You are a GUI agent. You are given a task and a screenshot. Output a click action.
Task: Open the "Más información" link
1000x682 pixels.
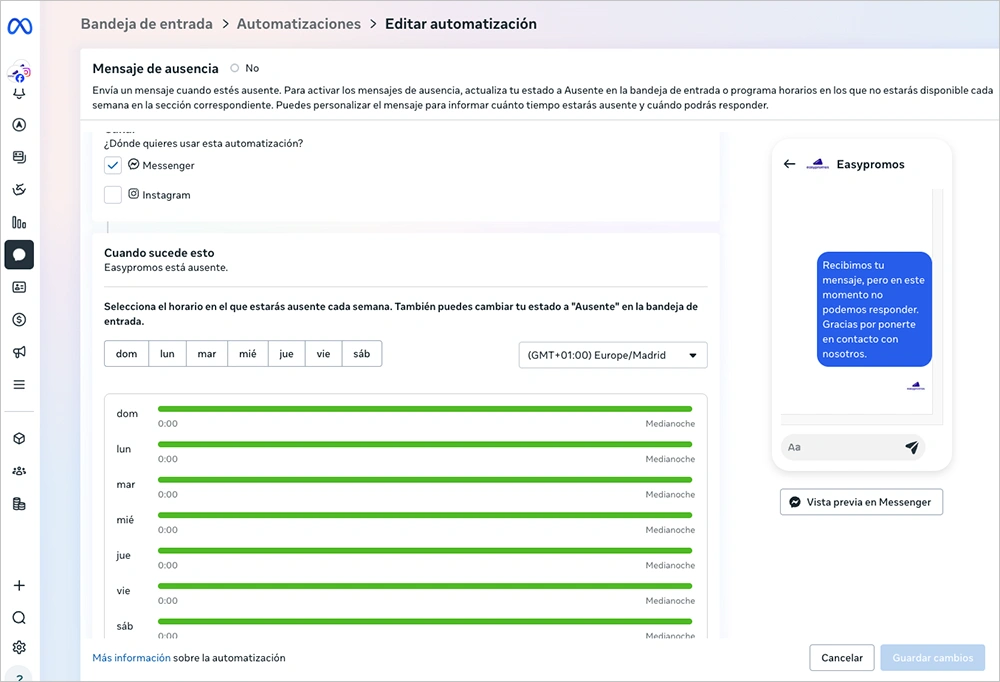pyautogui.click(x=131, y=658)
